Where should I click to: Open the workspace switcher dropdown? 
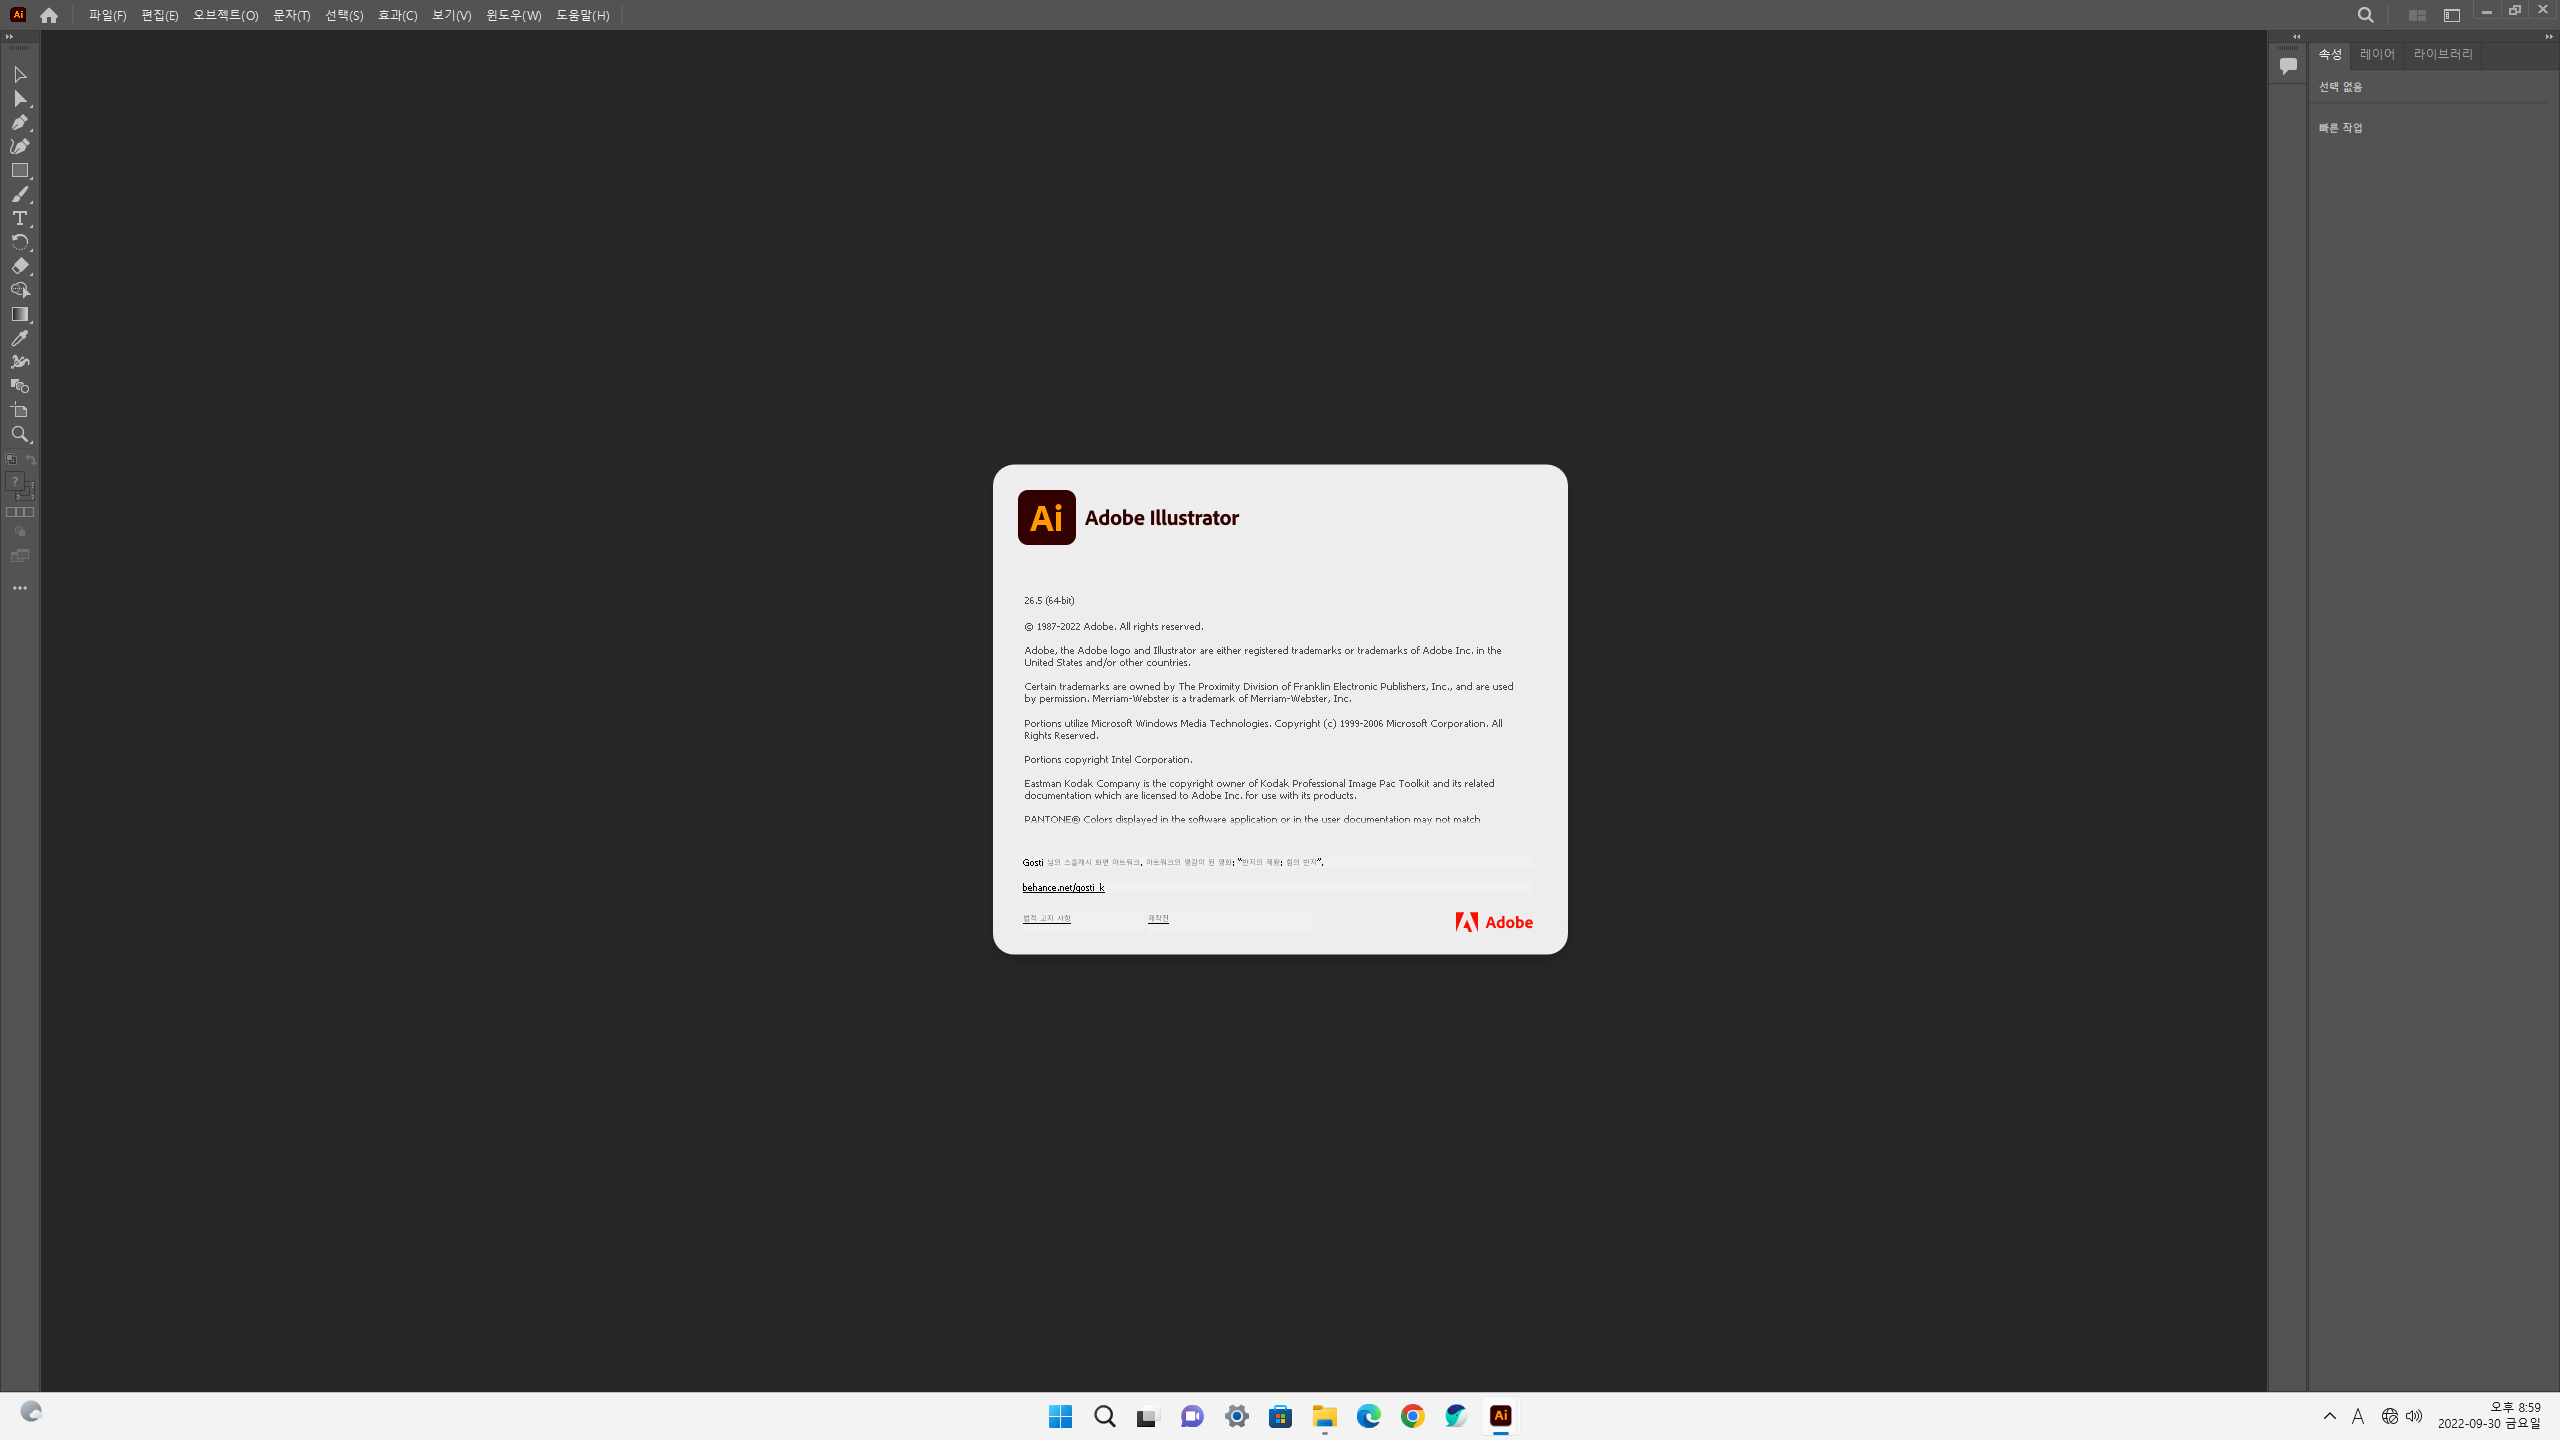[2451, 15]
